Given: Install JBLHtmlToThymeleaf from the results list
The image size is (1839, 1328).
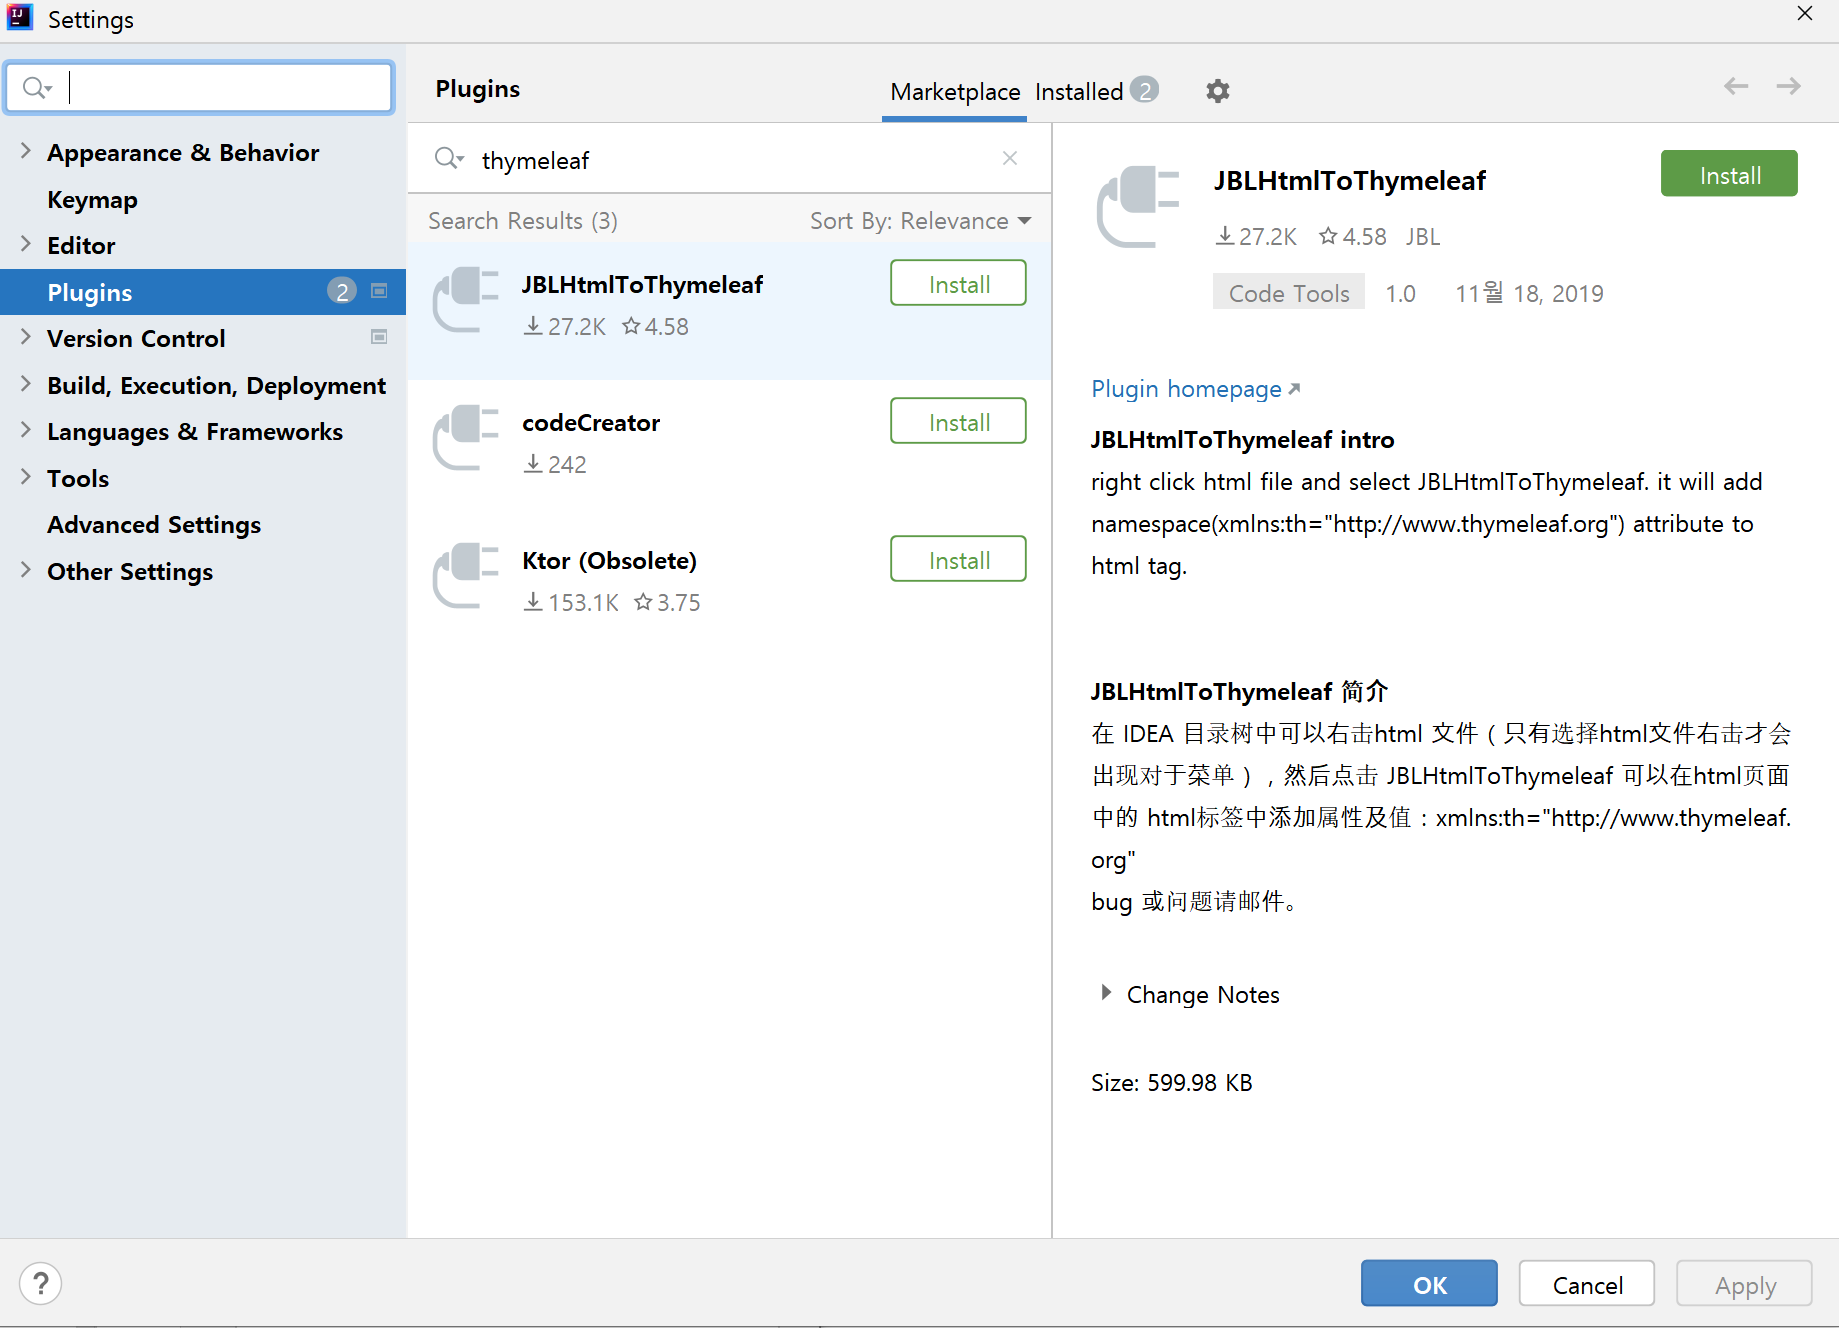Looking at the screenshot, I should (x=958, y=283).
